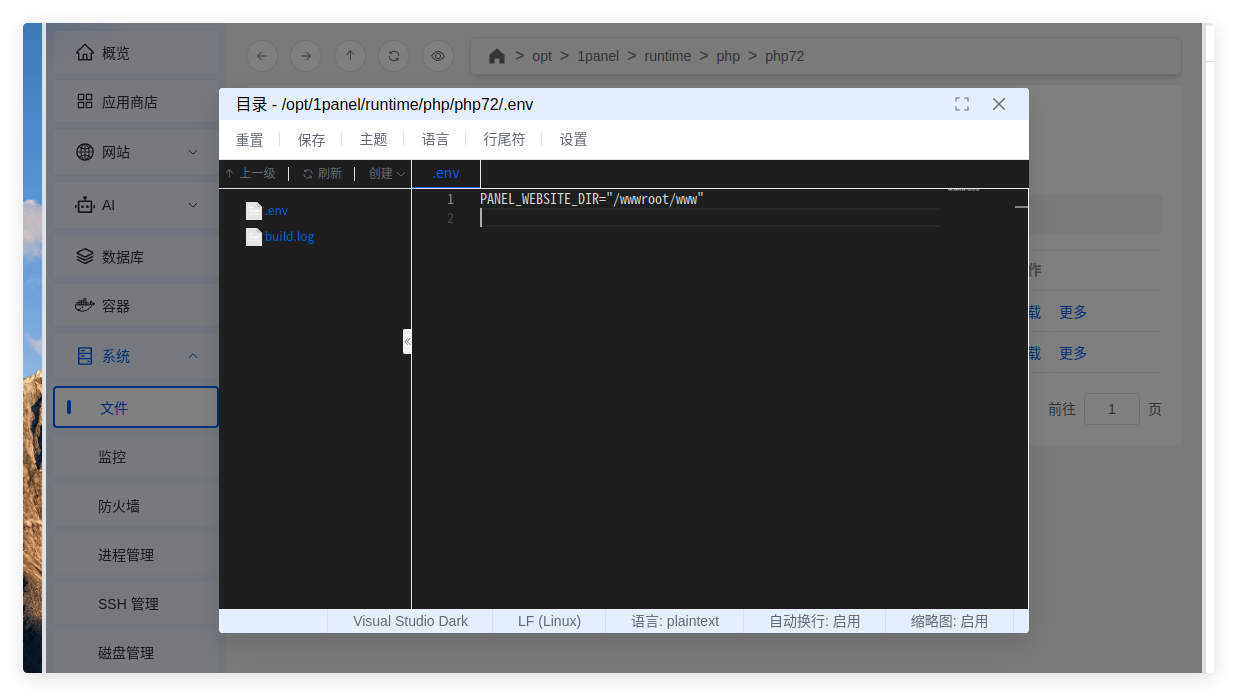
Task: Toggle the eye visibility icon button
Action: pos(438,56)
